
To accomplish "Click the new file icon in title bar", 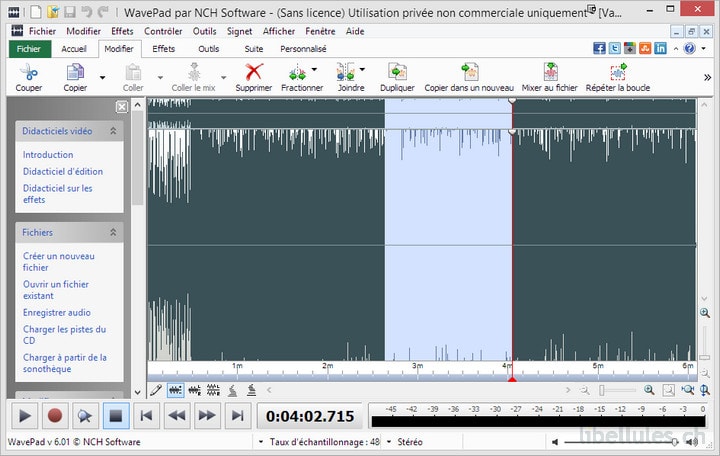I will tap(35, 11).
